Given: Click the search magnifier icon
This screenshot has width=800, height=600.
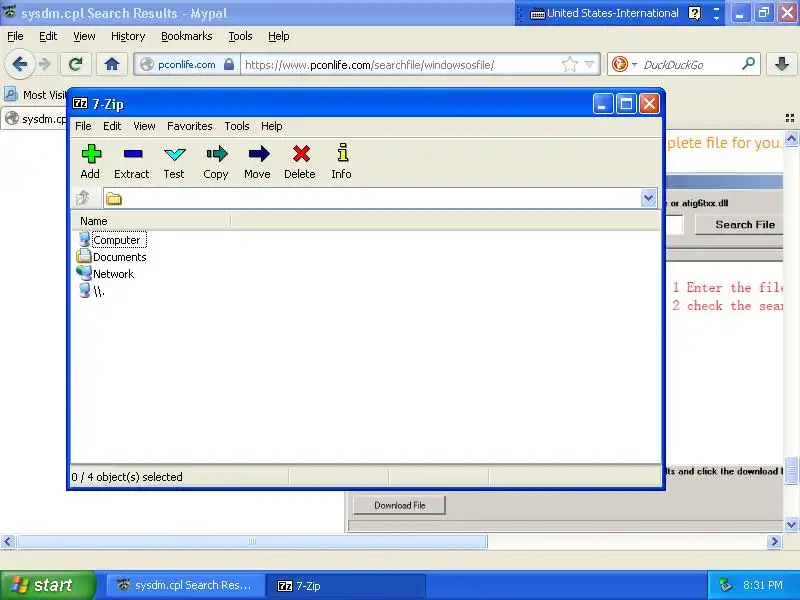Looking at the screenshot, I should click(748, 64).
